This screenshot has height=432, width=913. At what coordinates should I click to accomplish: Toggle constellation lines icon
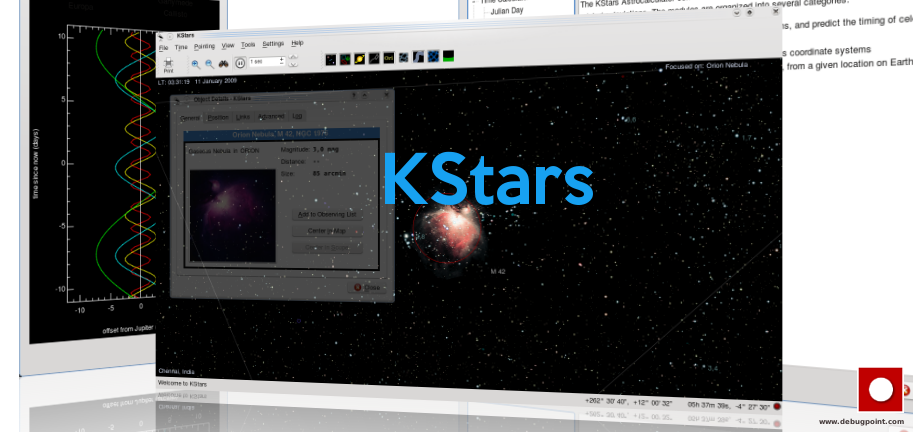[374, 58]
